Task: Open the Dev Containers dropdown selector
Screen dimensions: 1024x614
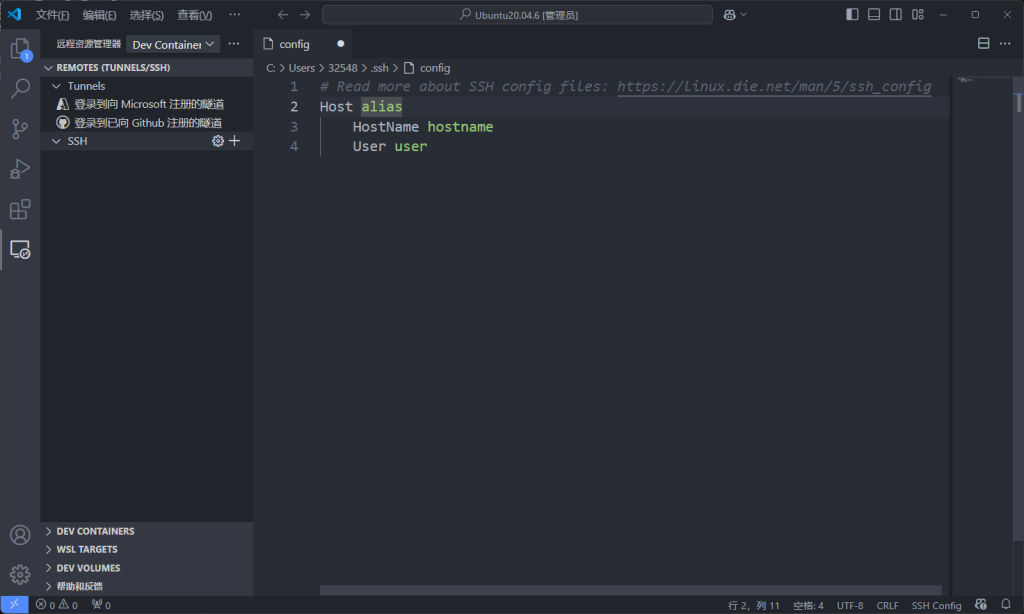Action: 173,44
